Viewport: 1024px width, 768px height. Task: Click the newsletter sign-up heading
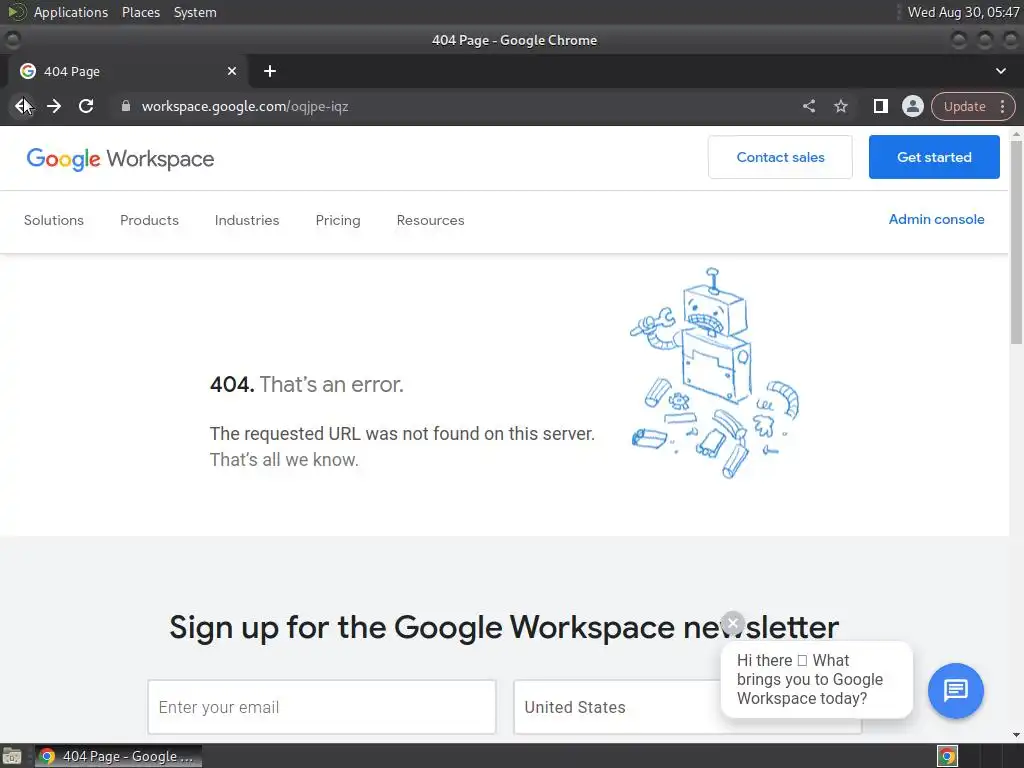click(504, 627)
